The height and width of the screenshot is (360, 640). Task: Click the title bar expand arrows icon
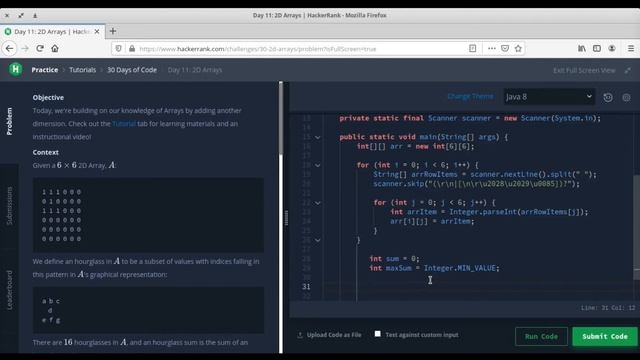click(x=21, y=16)
